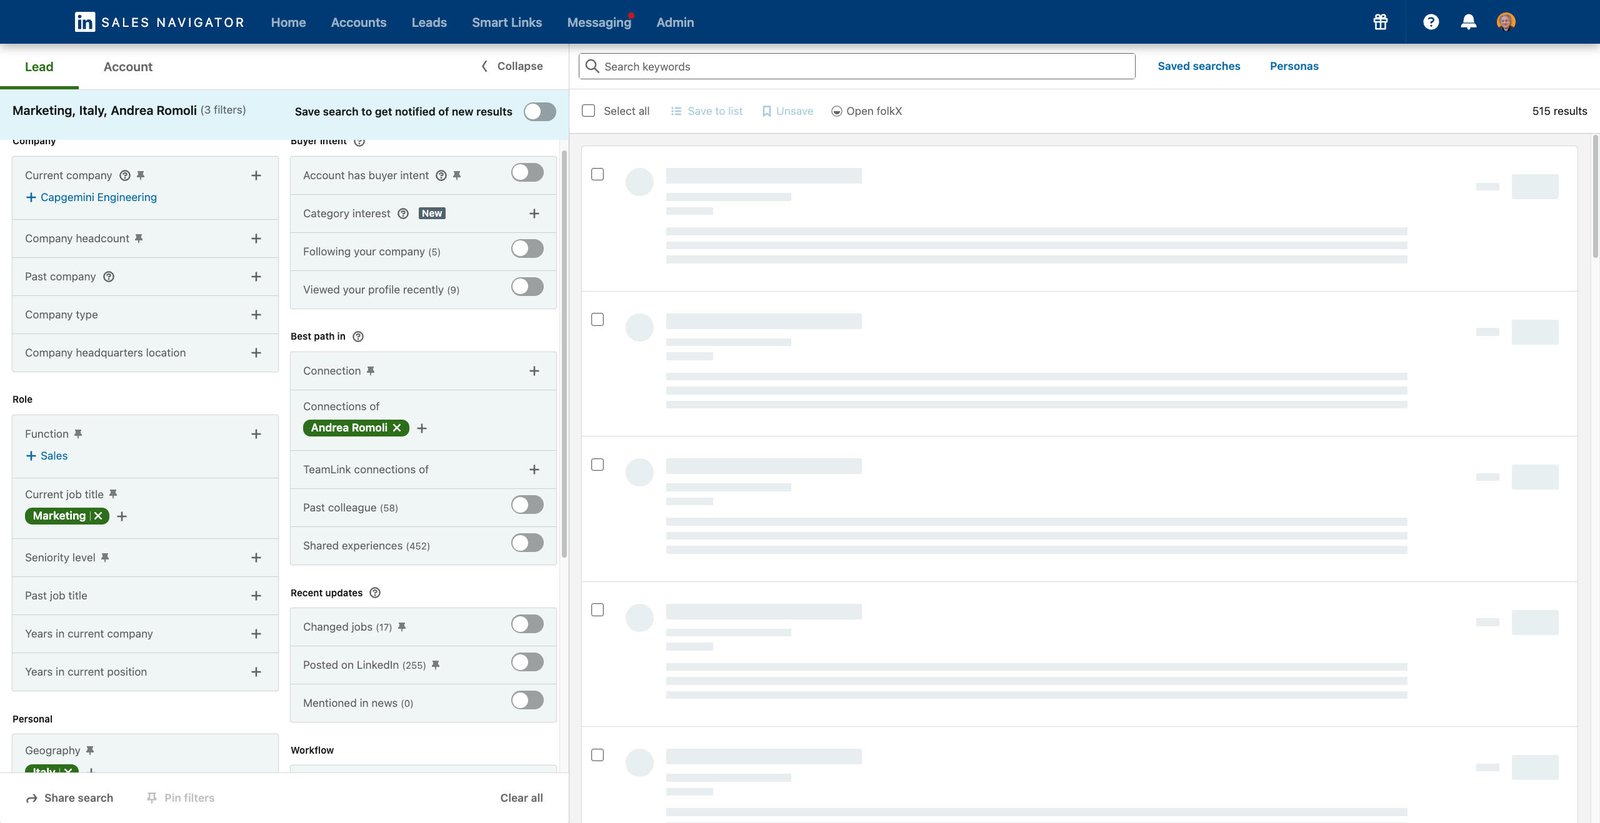1600x823 pixels.
Task: Remove the Marketing job title chip
Action: click(x=98, y=516)
